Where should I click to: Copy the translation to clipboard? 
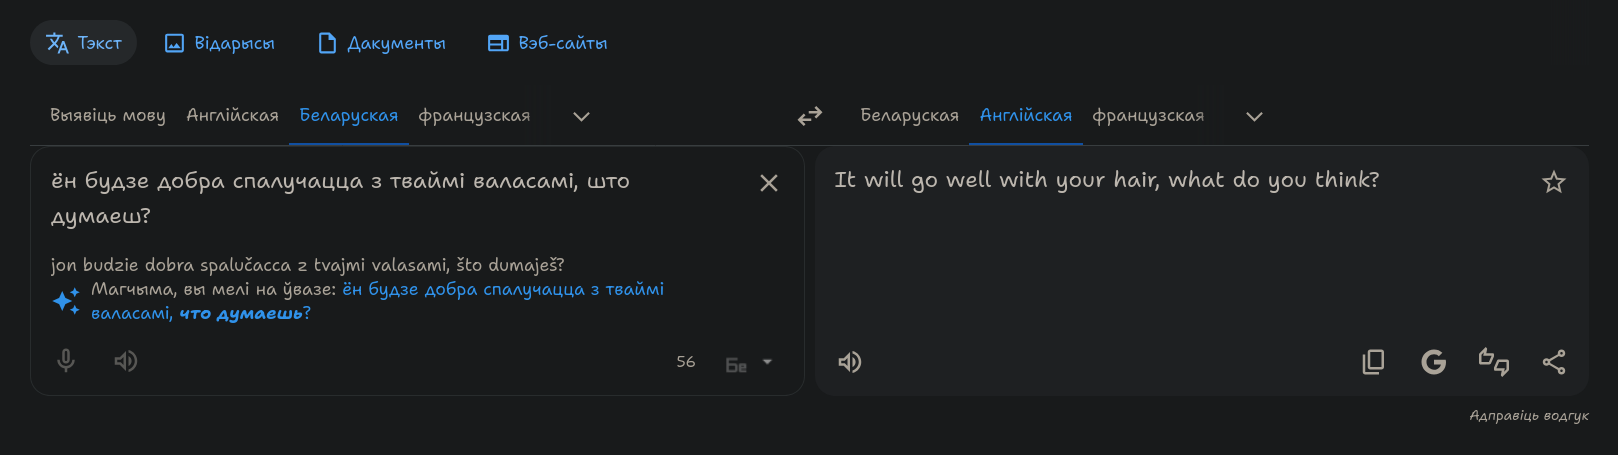[1374, 362]
